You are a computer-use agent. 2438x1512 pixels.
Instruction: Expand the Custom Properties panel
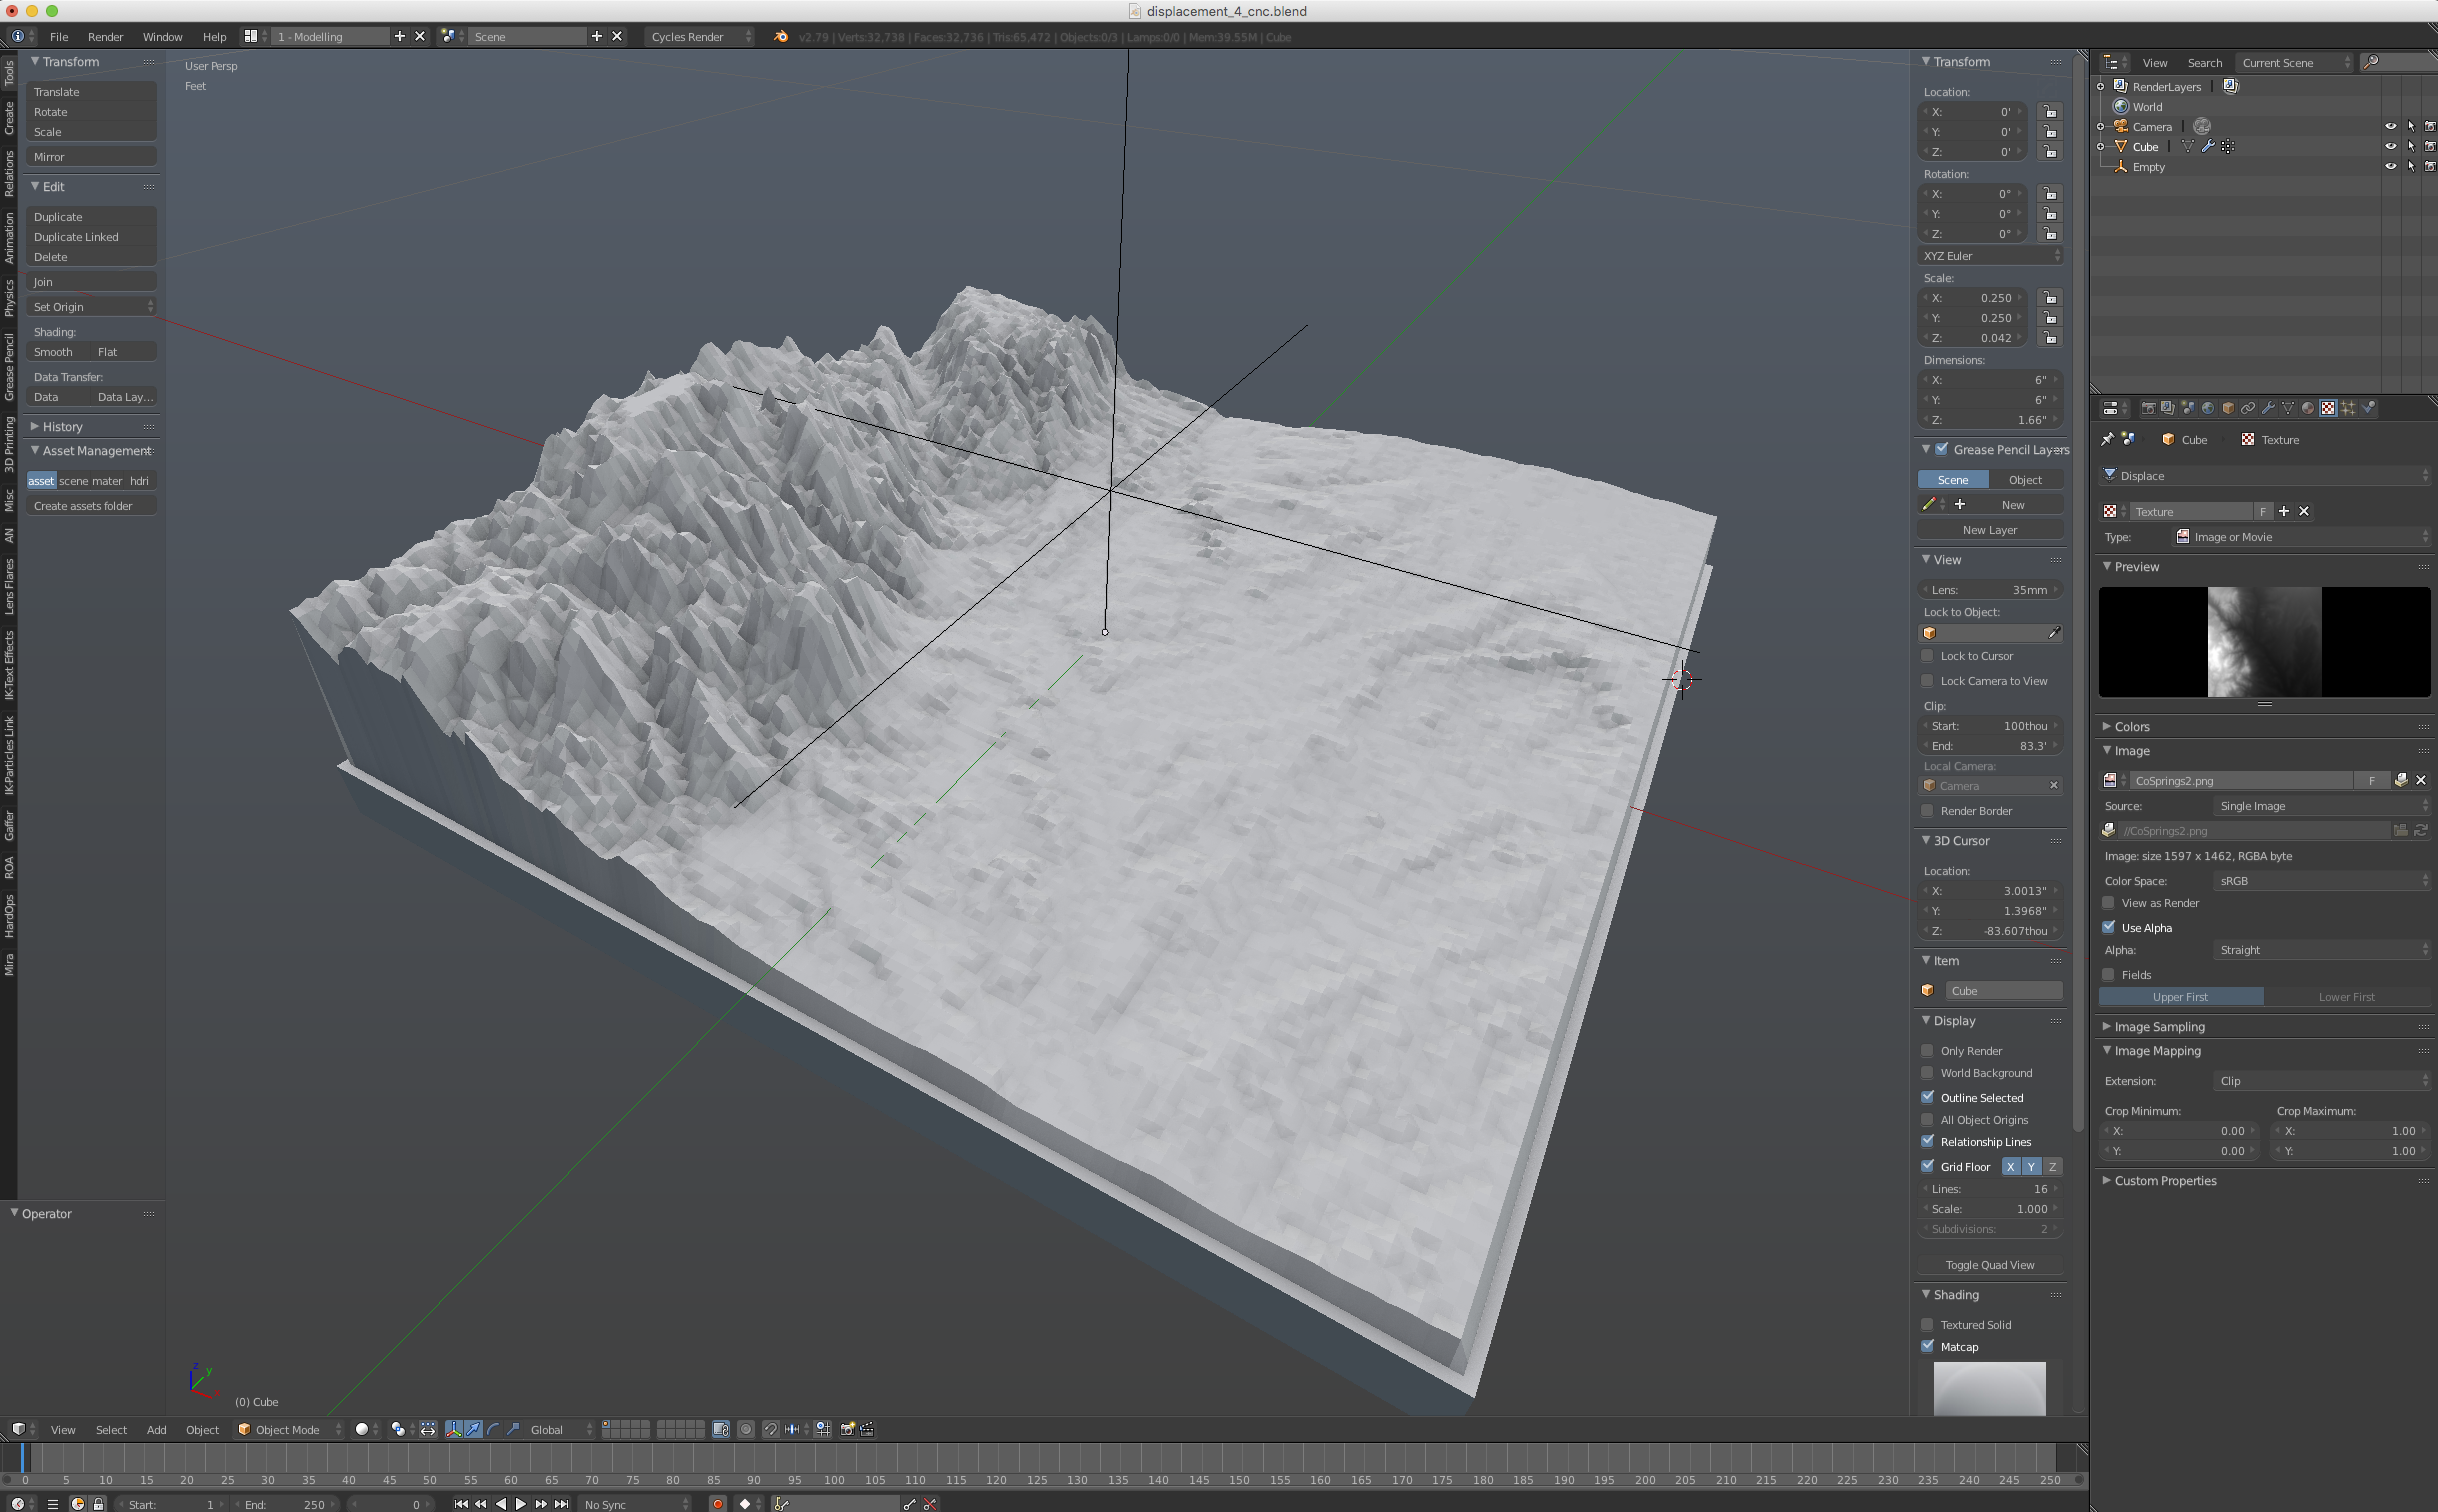point(2164,1181)
